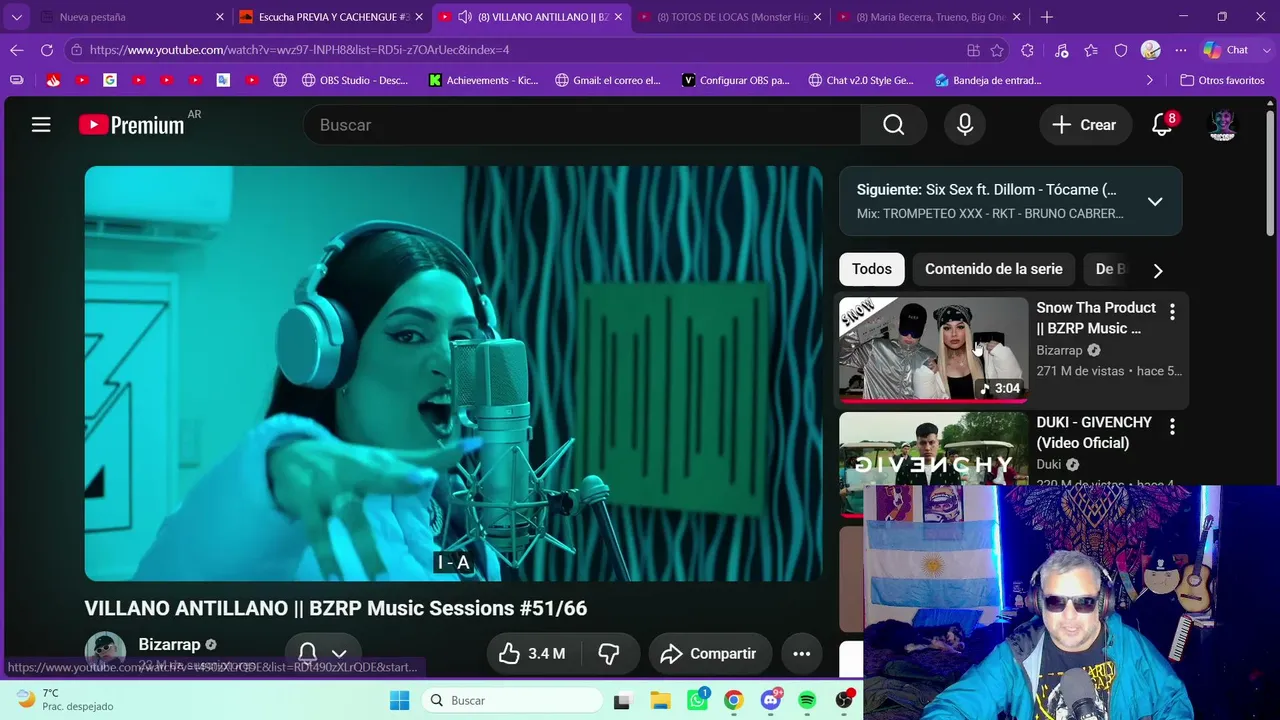This screenshot has width=1280, height=720.
Task: Click the Compartir share button
Action: point(709,654)
